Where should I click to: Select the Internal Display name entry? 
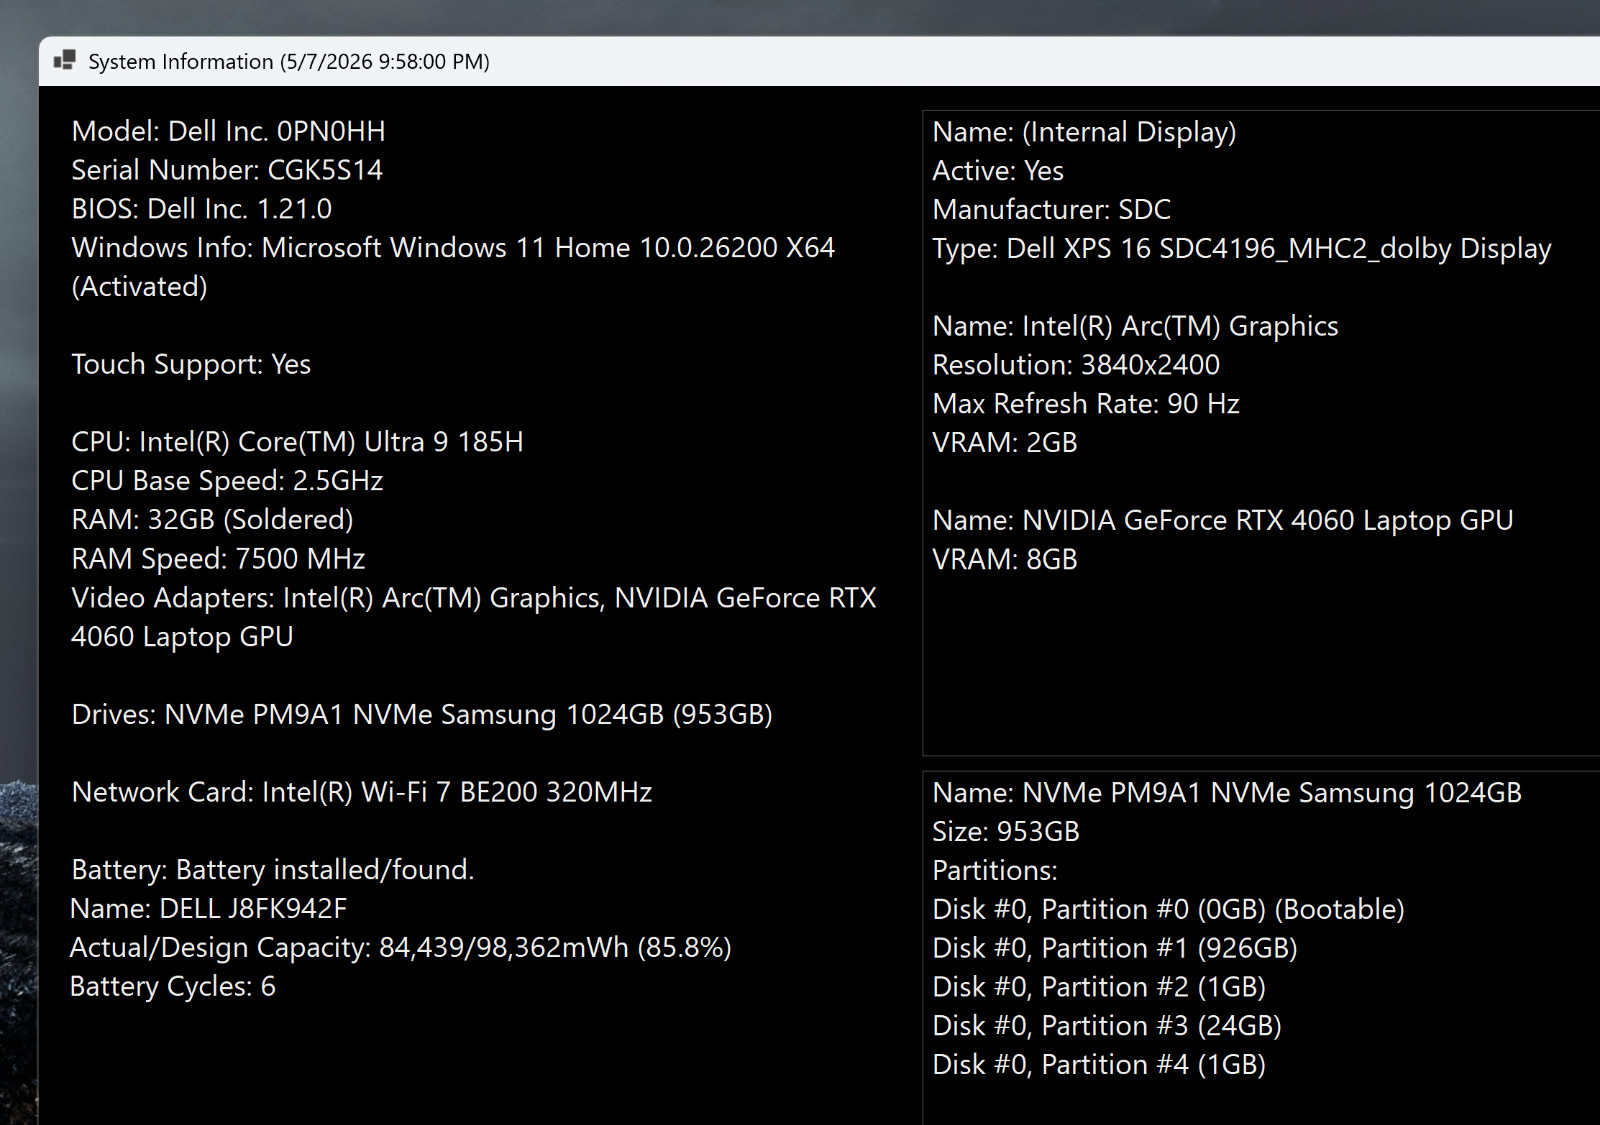1084,132
